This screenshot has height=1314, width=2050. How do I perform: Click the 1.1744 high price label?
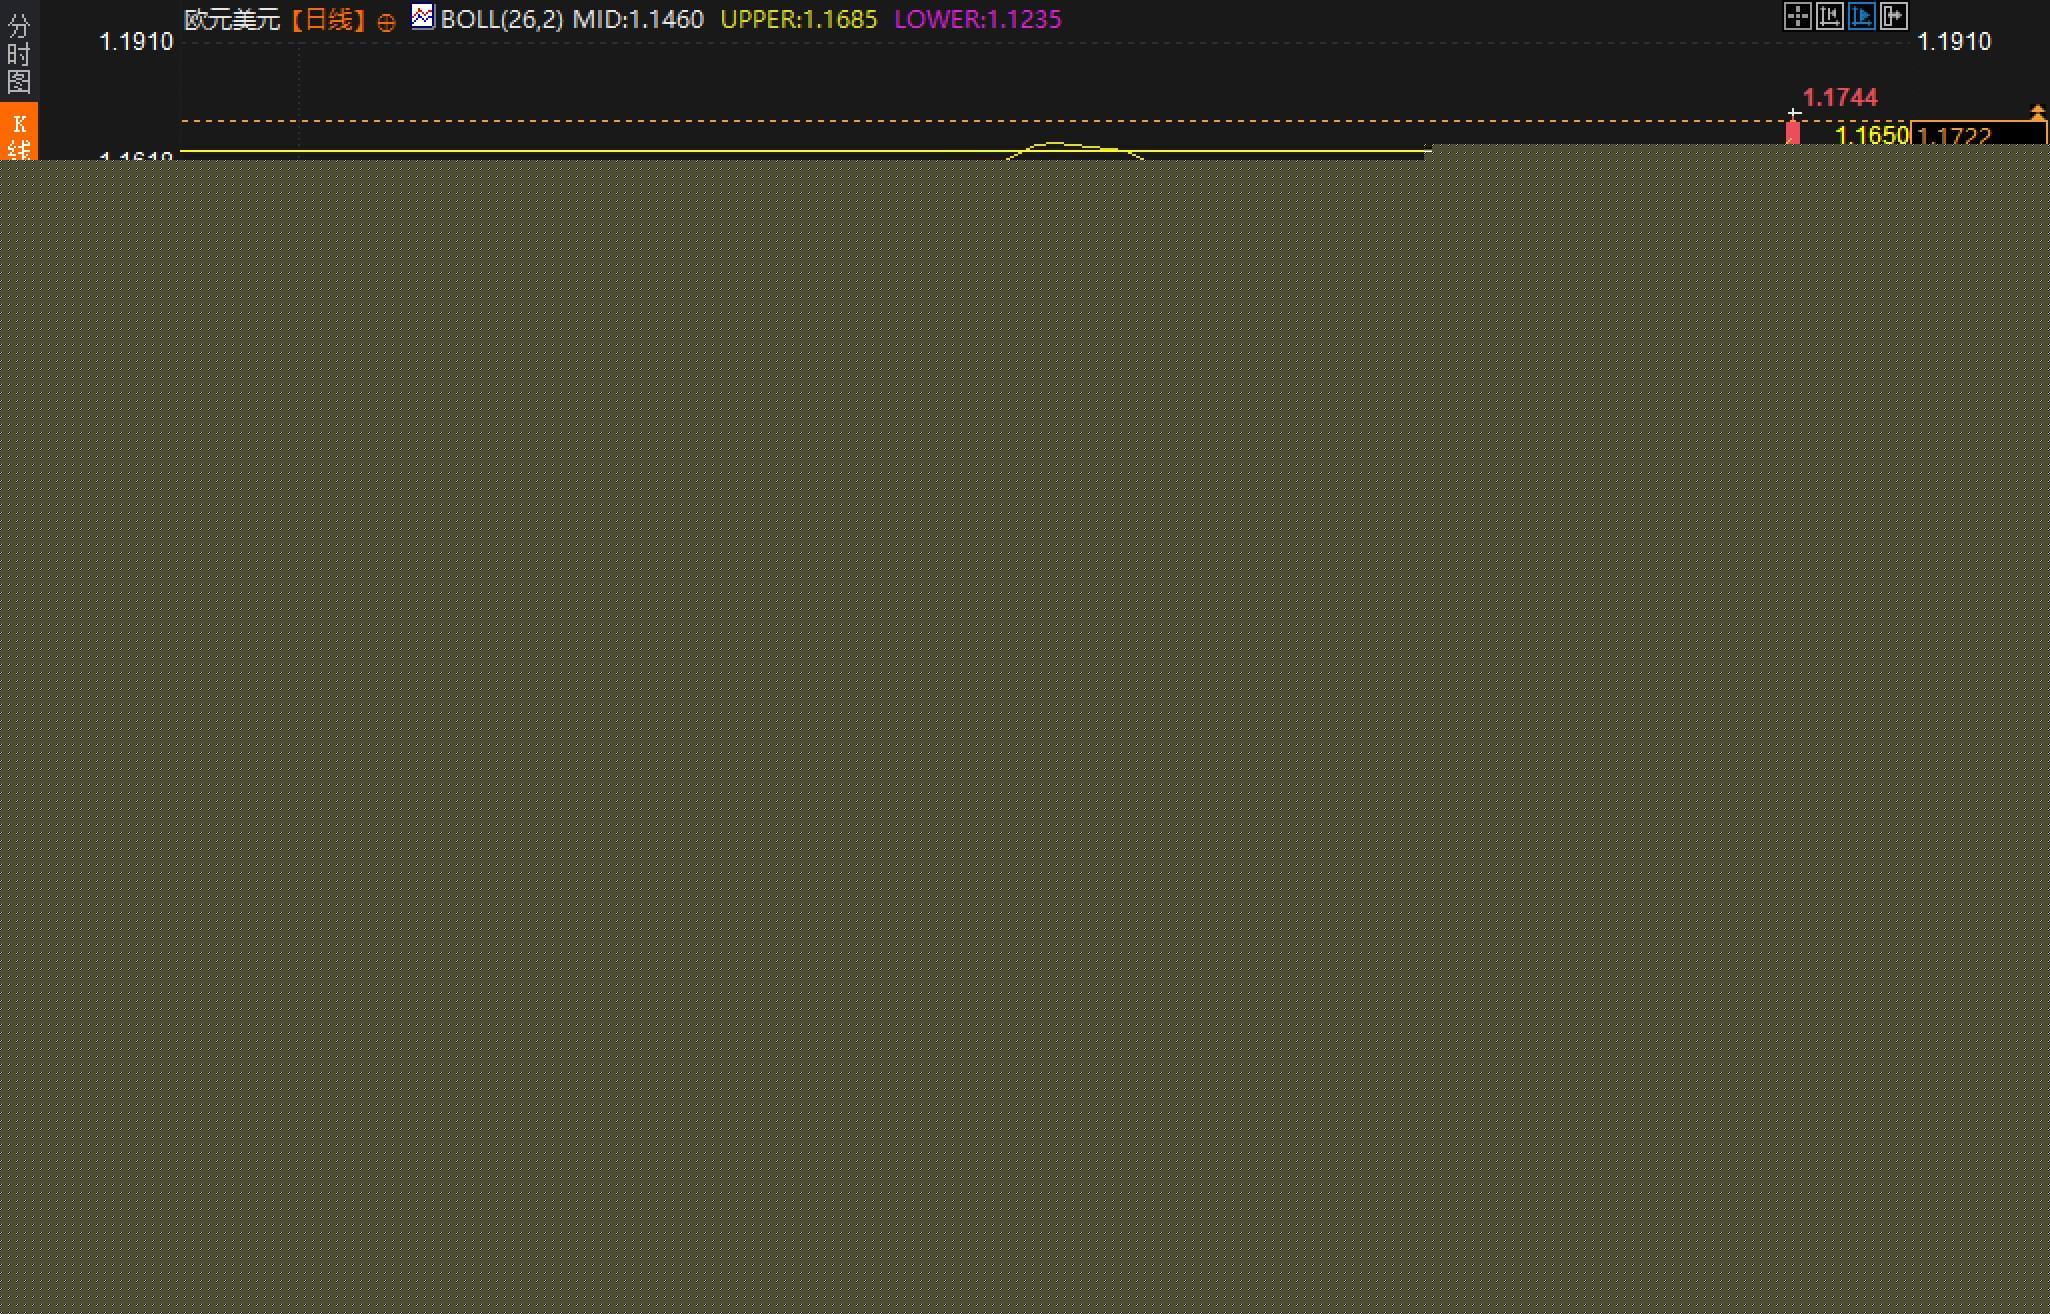(1839, 98)
